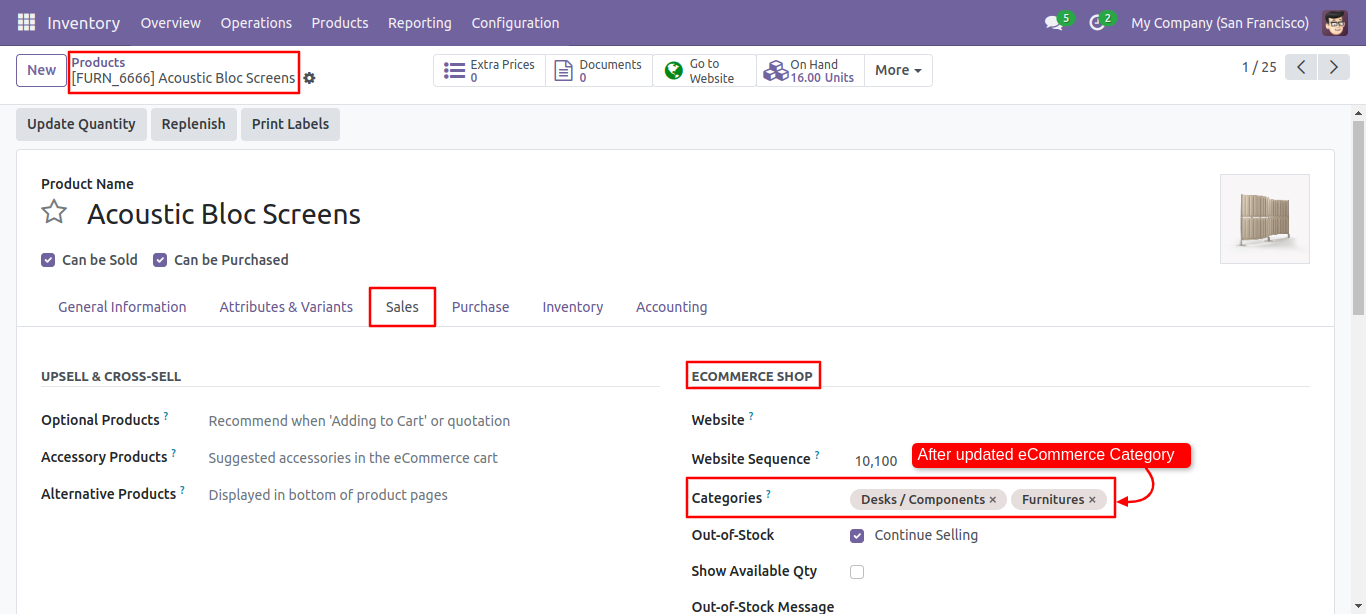Open the Configuration menu

tap(515, 22)
